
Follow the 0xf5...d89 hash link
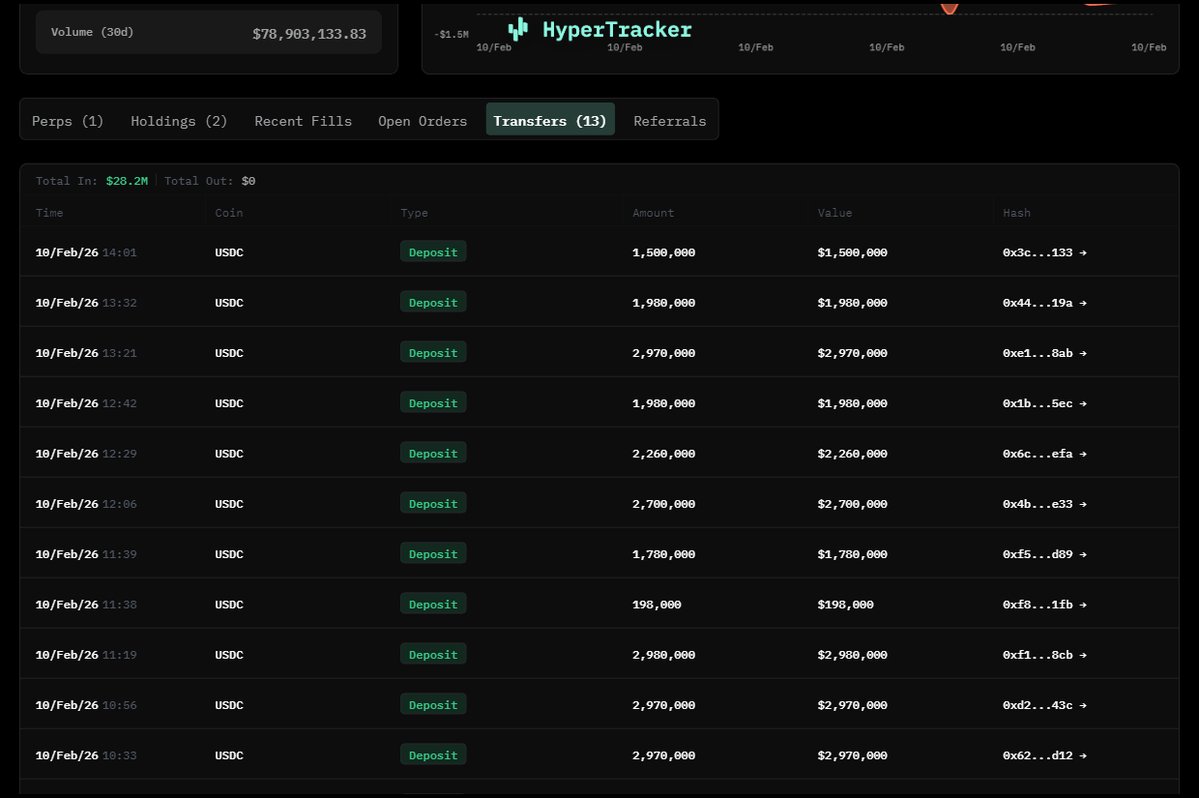(1038, 554)
